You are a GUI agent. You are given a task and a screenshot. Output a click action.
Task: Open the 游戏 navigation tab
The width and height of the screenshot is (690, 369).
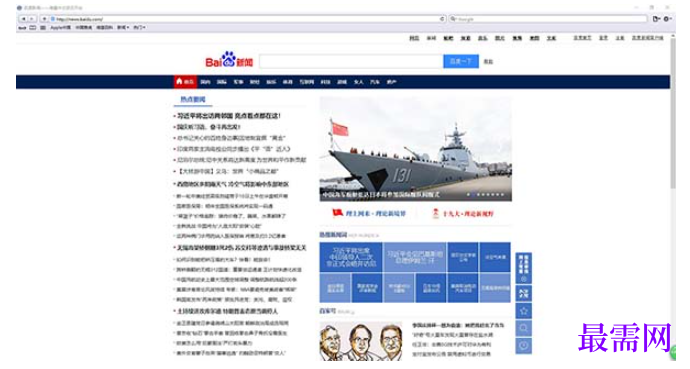tap(342, 82)
